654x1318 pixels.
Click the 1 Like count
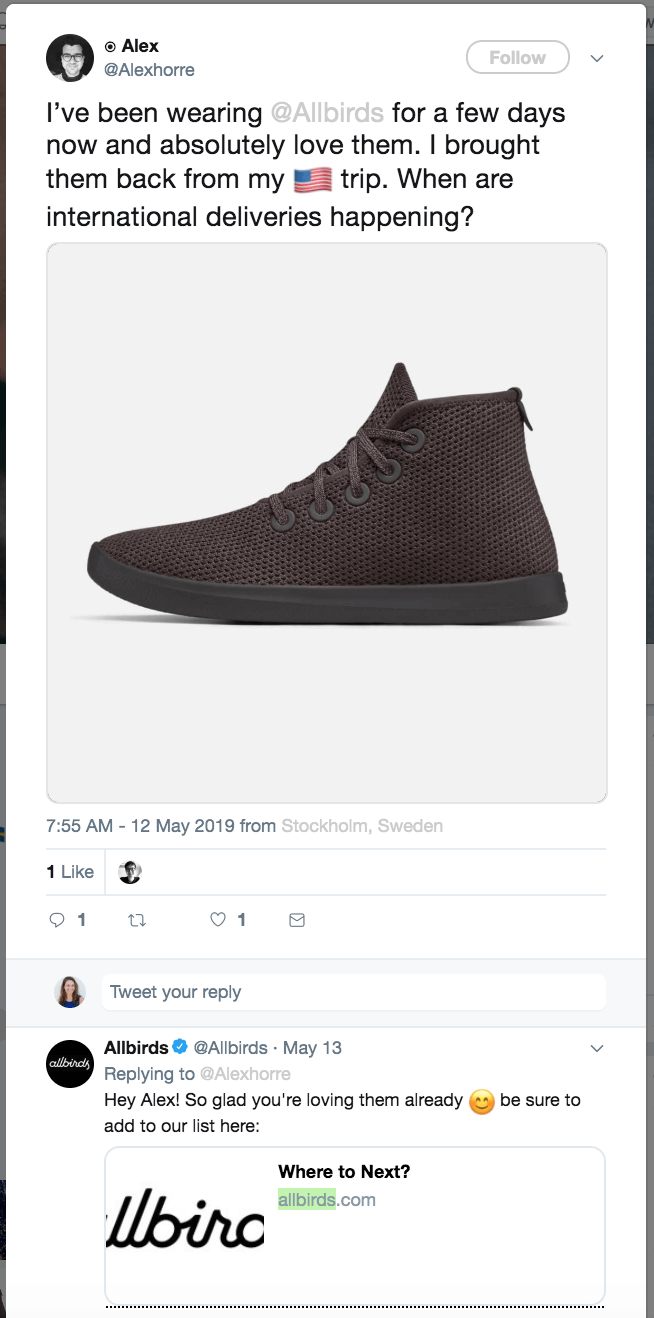point(70,872)
